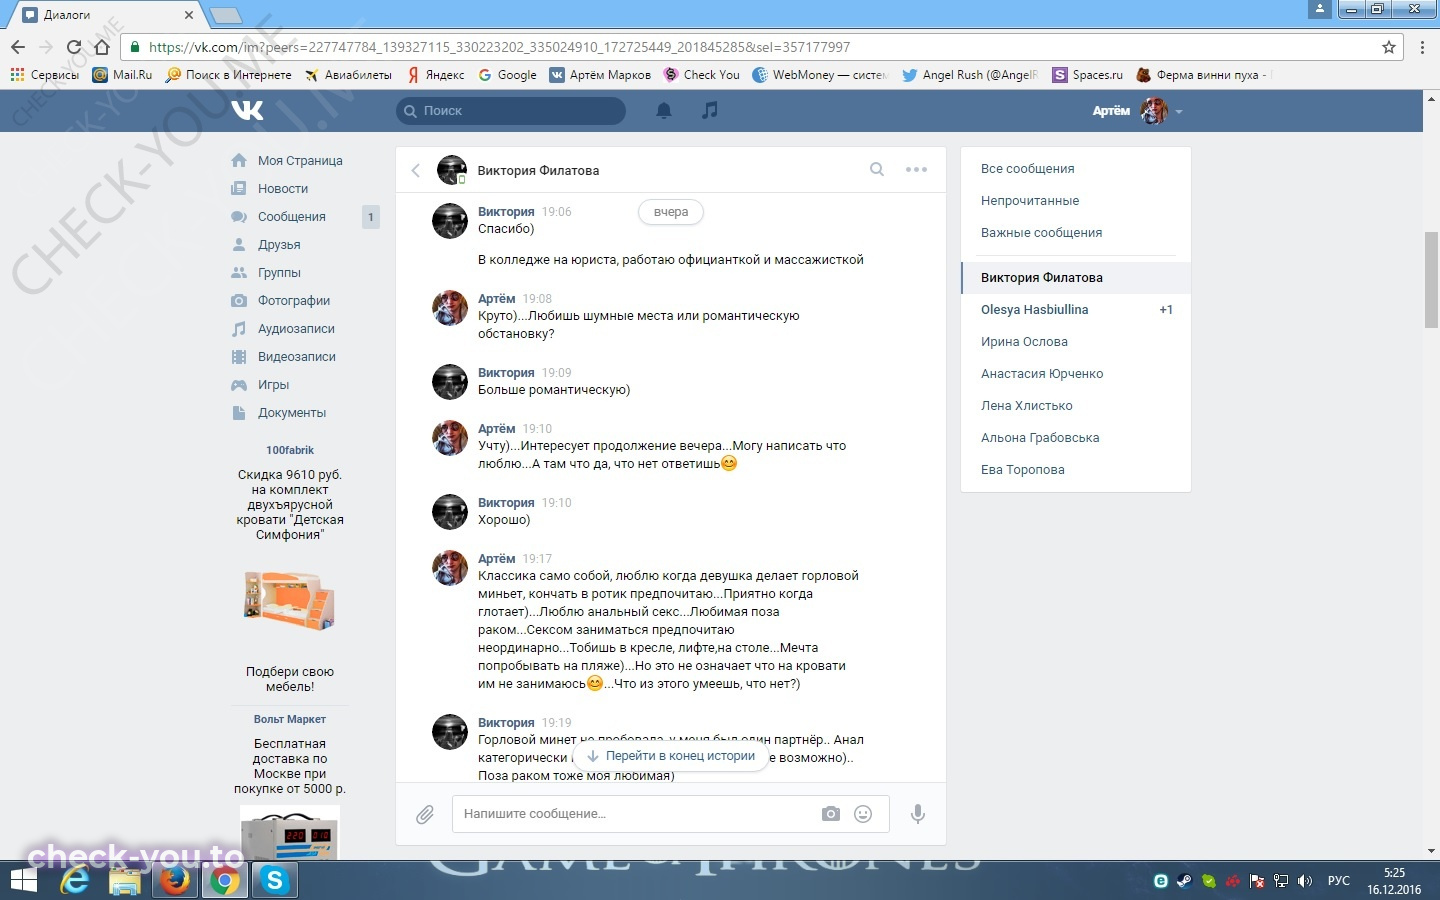Viewport: 1440px width, 900px height.
Task: Open conversation actions three-dots menu
Action: (916, 170)
